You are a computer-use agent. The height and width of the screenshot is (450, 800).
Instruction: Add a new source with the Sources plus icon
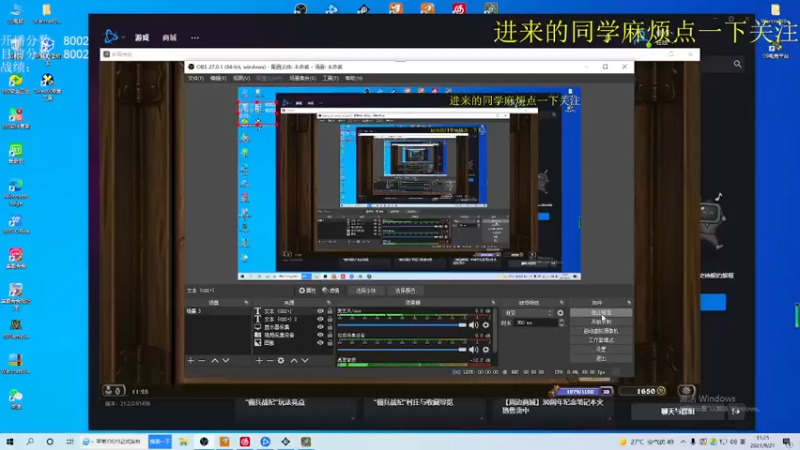(x=259, y=361)
